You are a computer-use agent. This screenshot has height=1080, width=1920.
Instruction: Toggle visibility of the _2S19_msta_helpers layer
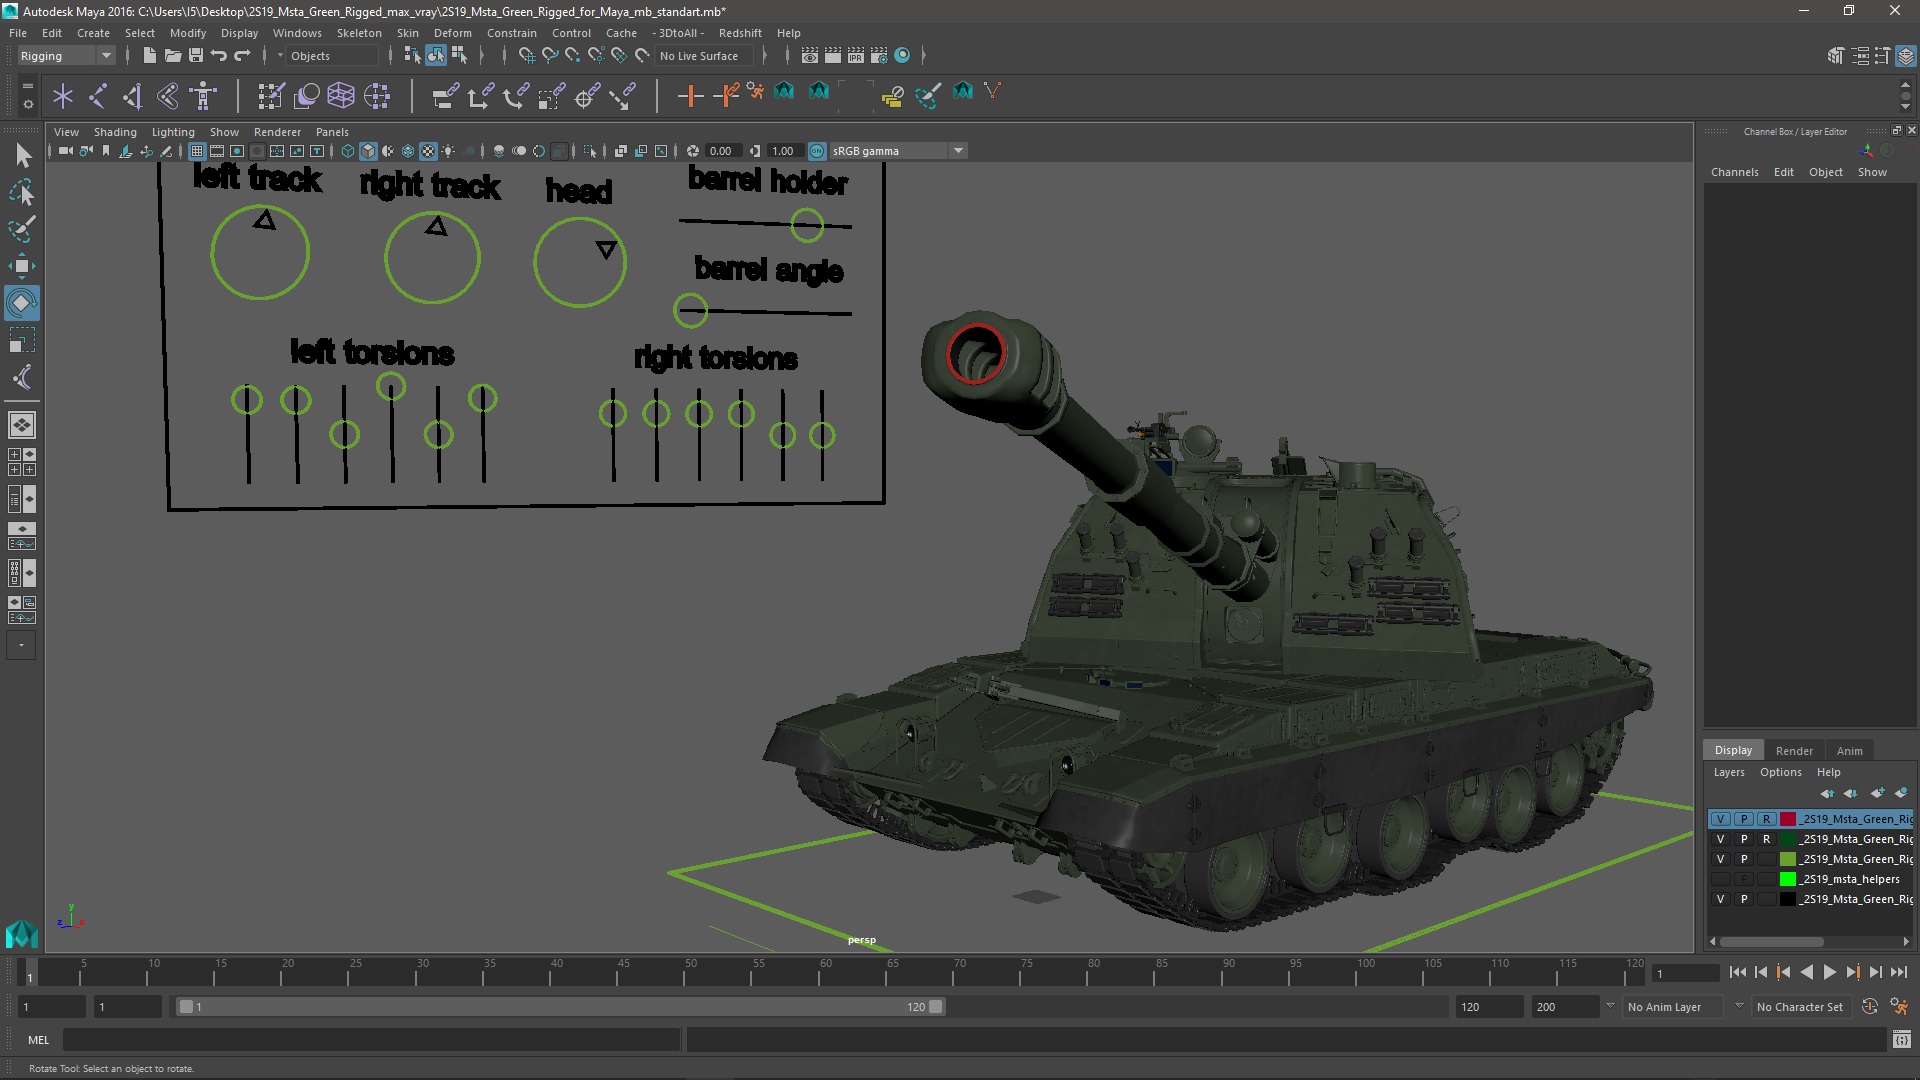pos(1720,879)
